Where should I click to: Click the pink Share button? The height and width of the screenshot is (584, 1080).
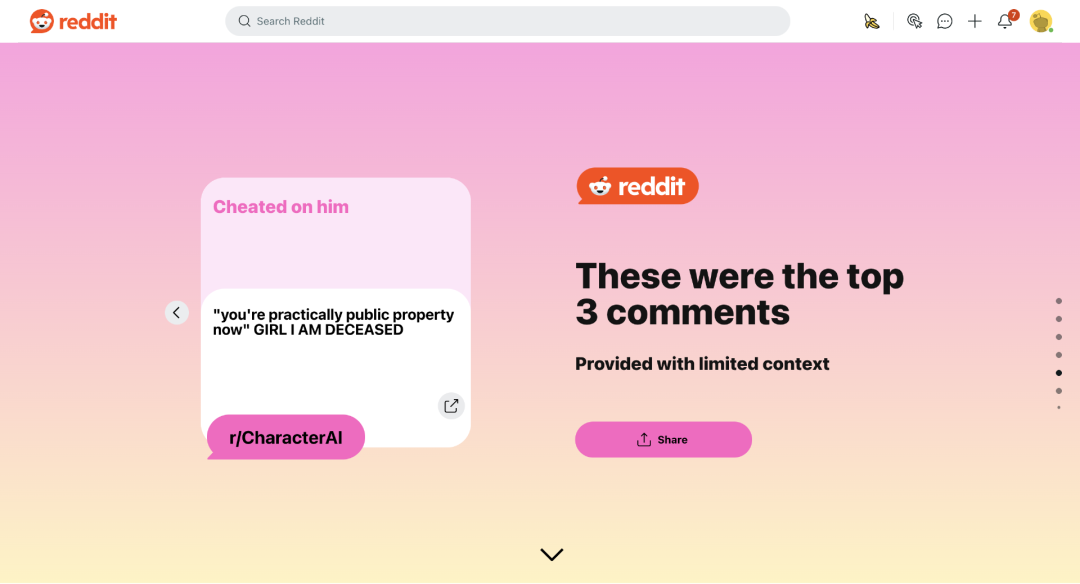click(663, 439)
